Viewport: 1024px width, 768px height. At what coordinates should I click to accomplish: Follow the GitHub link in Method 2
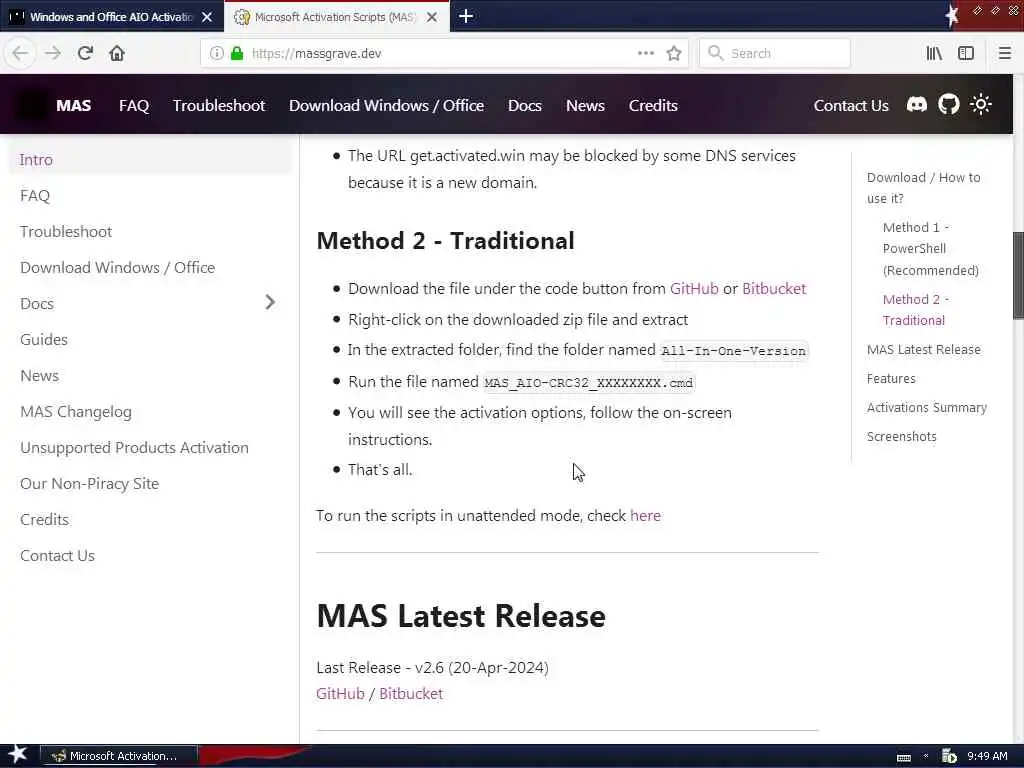point(694,289)
